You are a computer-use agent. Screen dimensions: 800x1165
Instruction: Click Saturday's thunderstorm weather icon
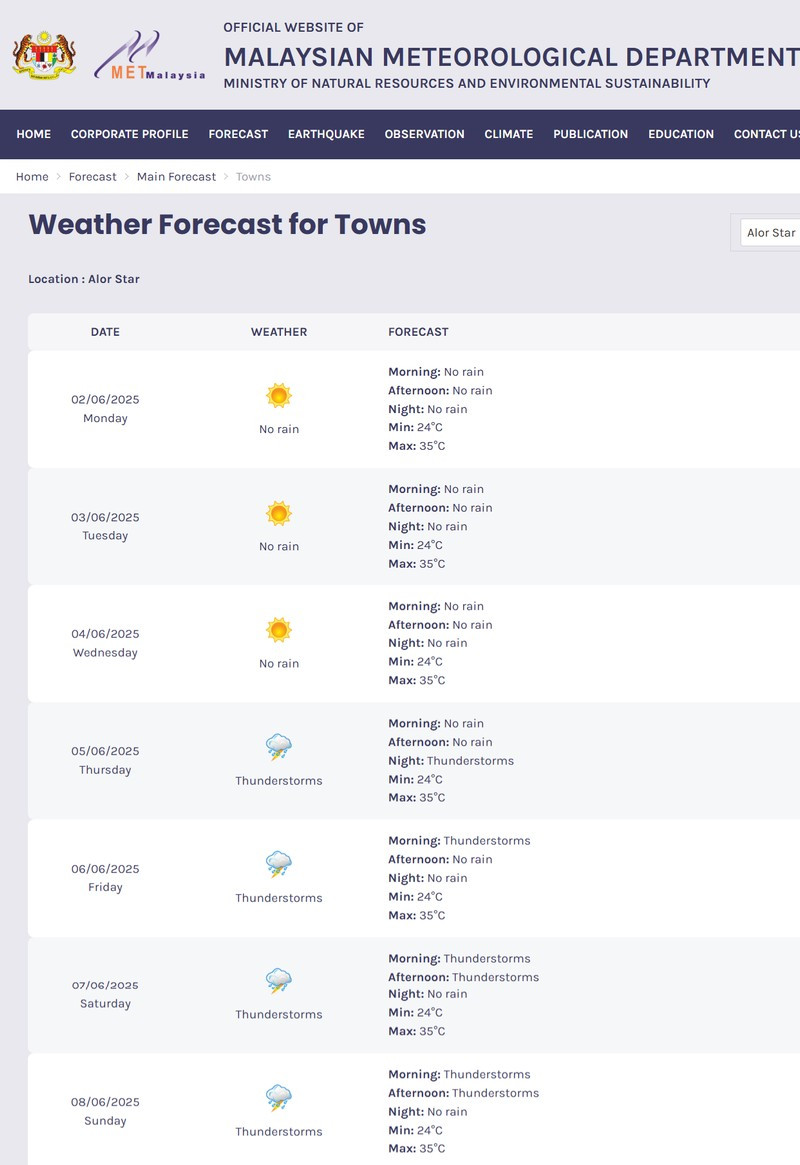(279, 981)
